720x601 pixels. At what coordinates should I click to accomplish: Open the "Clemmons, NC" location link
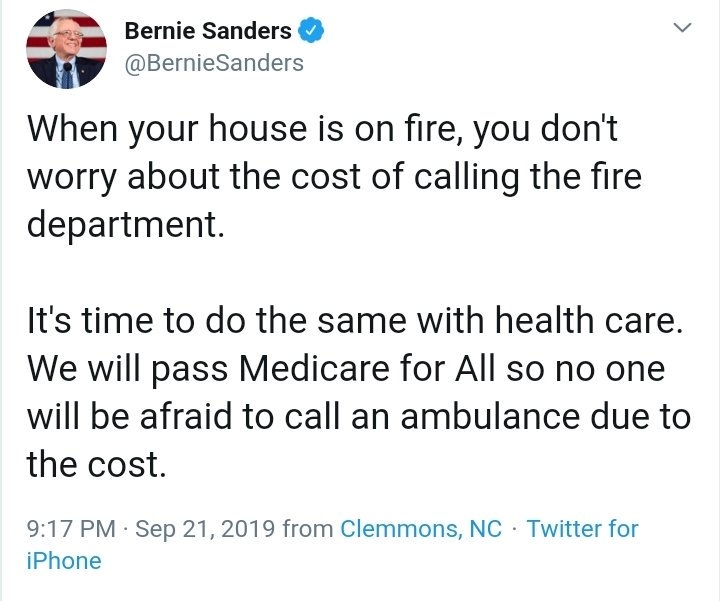421,528
